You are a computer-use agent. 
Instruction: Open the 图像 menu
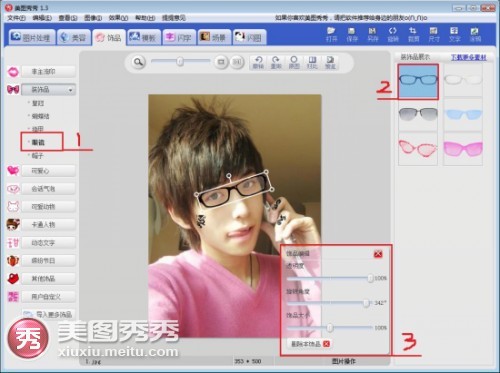pyautogui.click(x=93, y=18)
